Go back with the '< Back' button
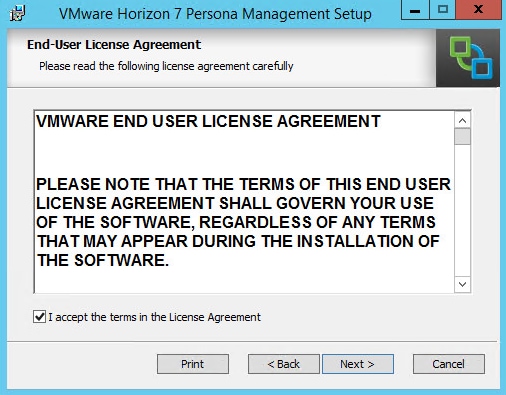 [284, 364]
